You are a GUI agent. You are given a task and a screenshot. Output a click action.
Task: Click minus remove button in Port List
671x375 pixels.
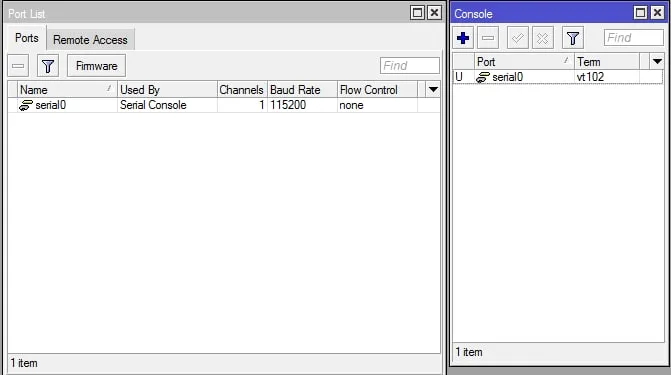coord(18,66)
